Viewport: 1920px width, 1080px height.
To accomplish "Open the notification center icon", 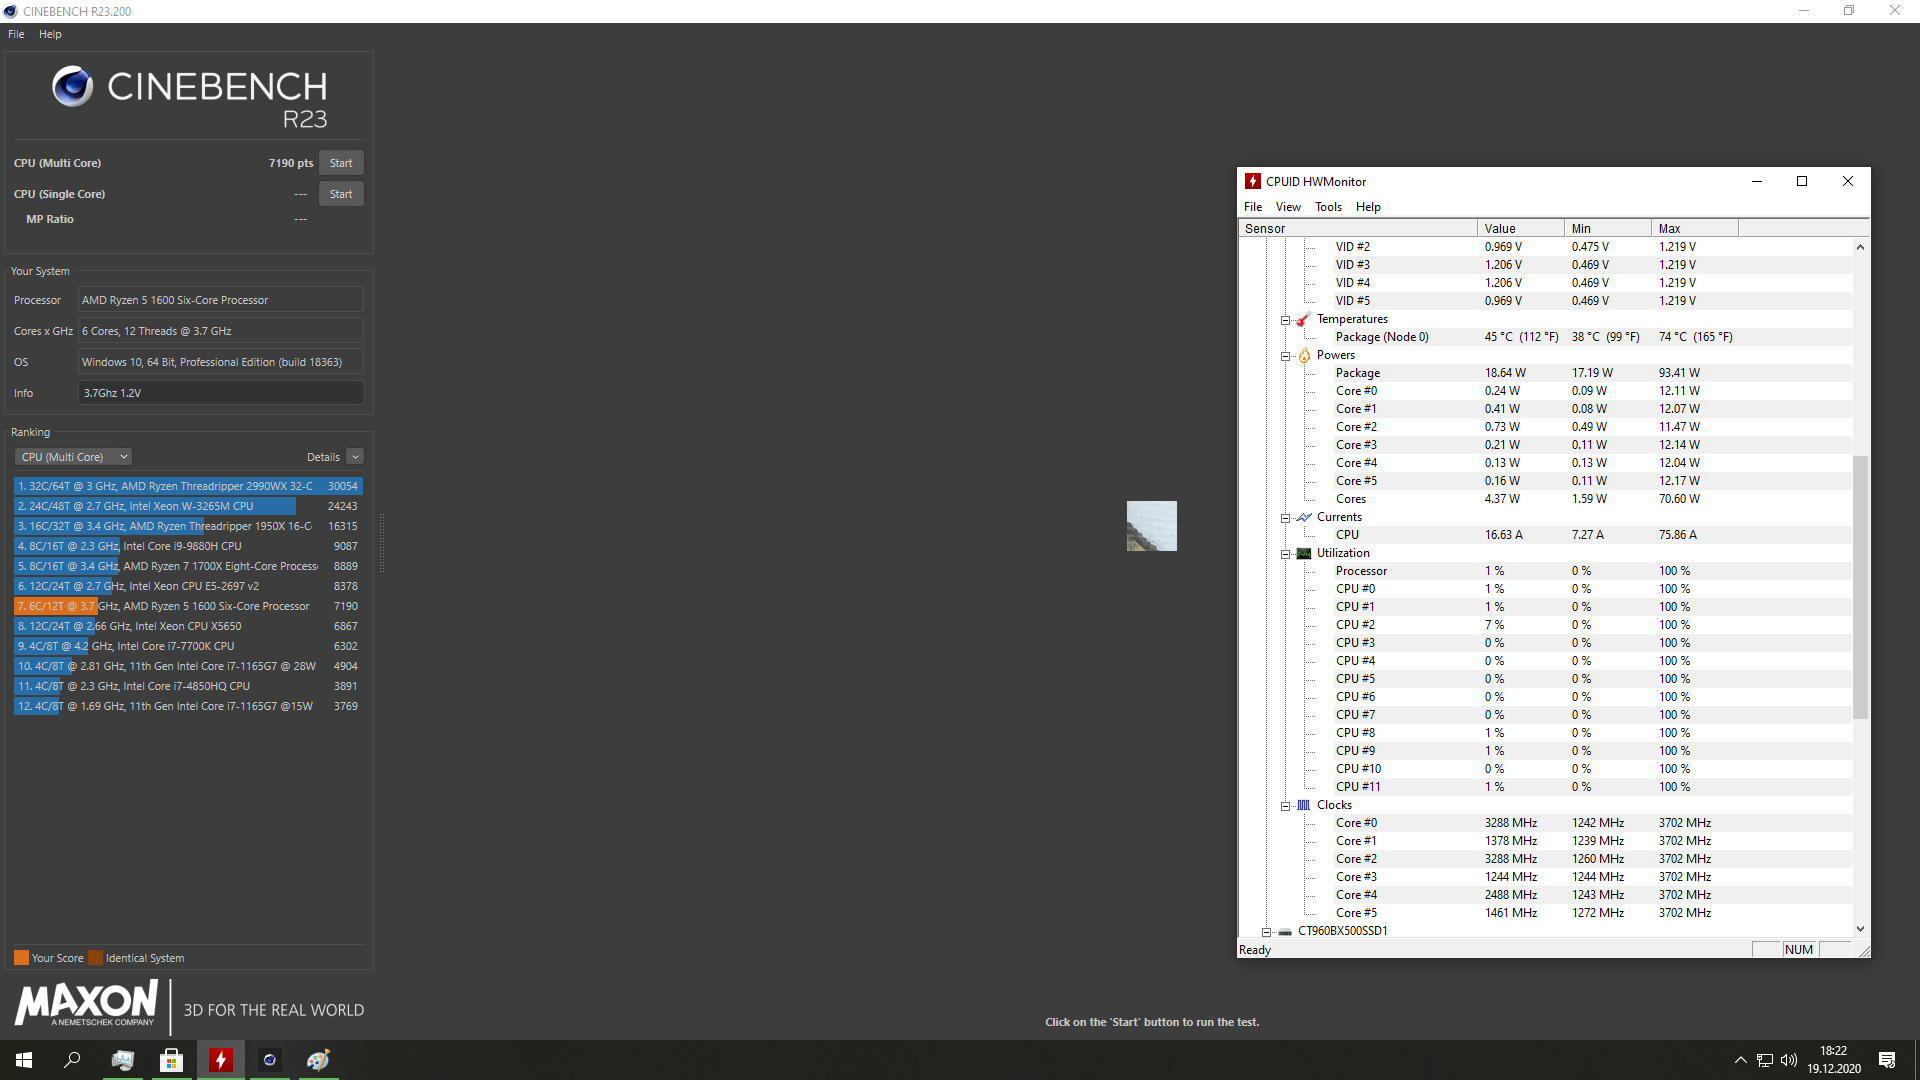I will [1887, 1060].
